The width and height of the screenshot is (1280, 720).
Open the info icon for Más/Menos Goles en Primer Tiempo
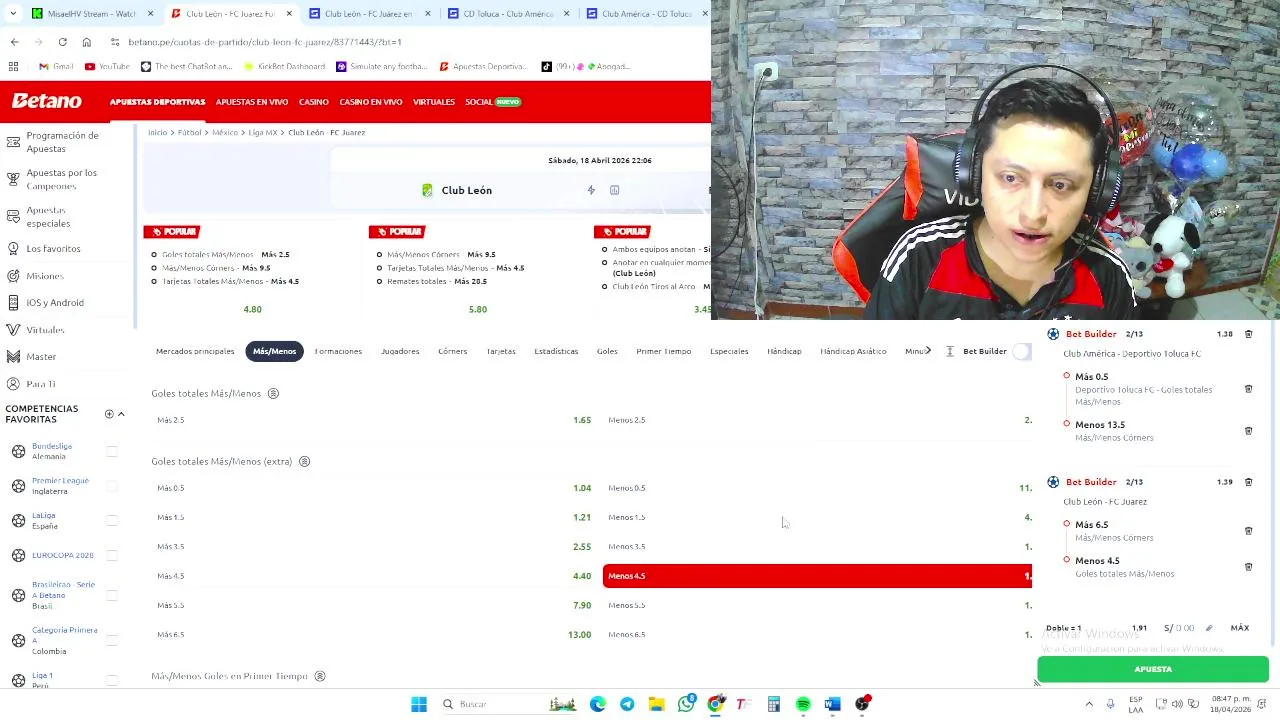[320, 677]
